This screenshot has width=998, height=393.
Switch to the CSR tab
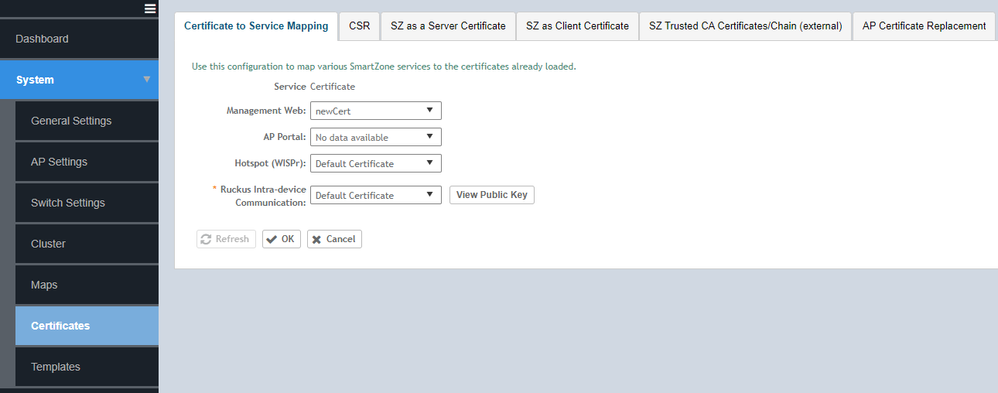pyautogui.click(x=360, y=26)
